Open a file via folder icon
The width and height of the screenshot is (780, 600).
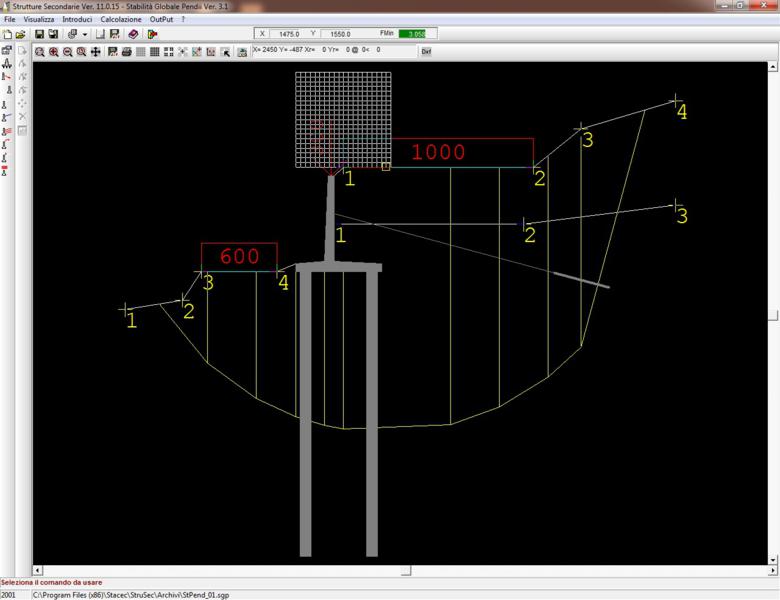[20, 34]
